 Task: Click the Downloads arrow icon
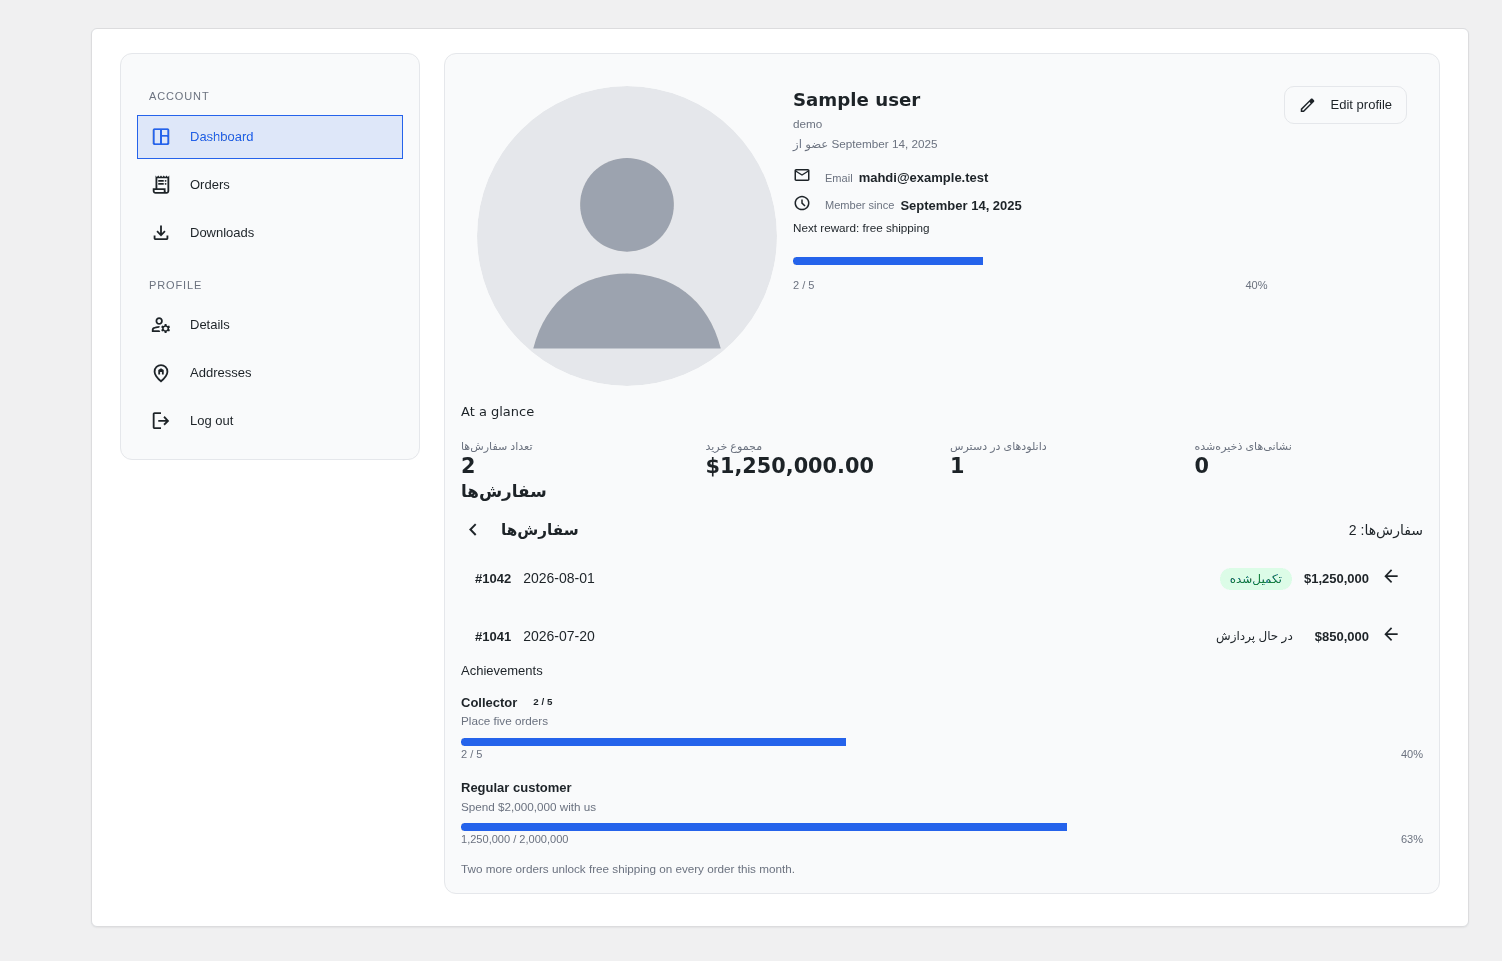click(161, 233)
